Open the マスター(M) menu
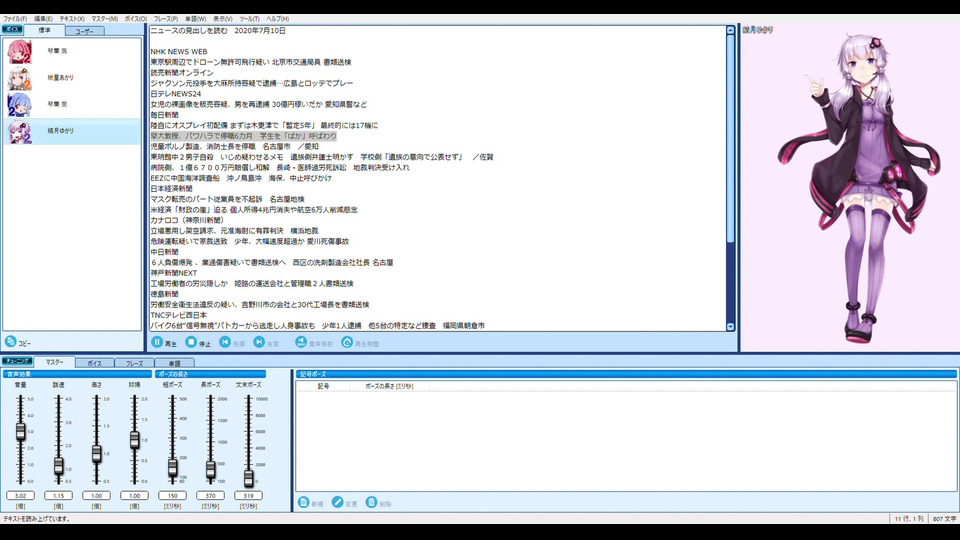 [105, 19]
